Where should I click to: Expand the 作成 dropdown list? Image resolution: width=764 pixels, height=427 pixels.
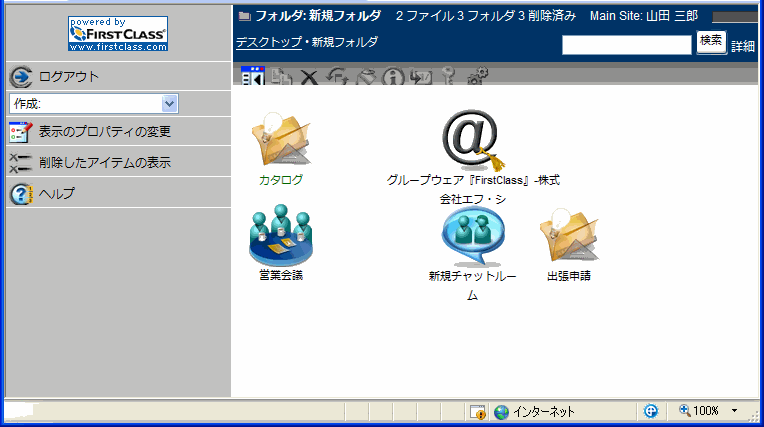point(169,103)
